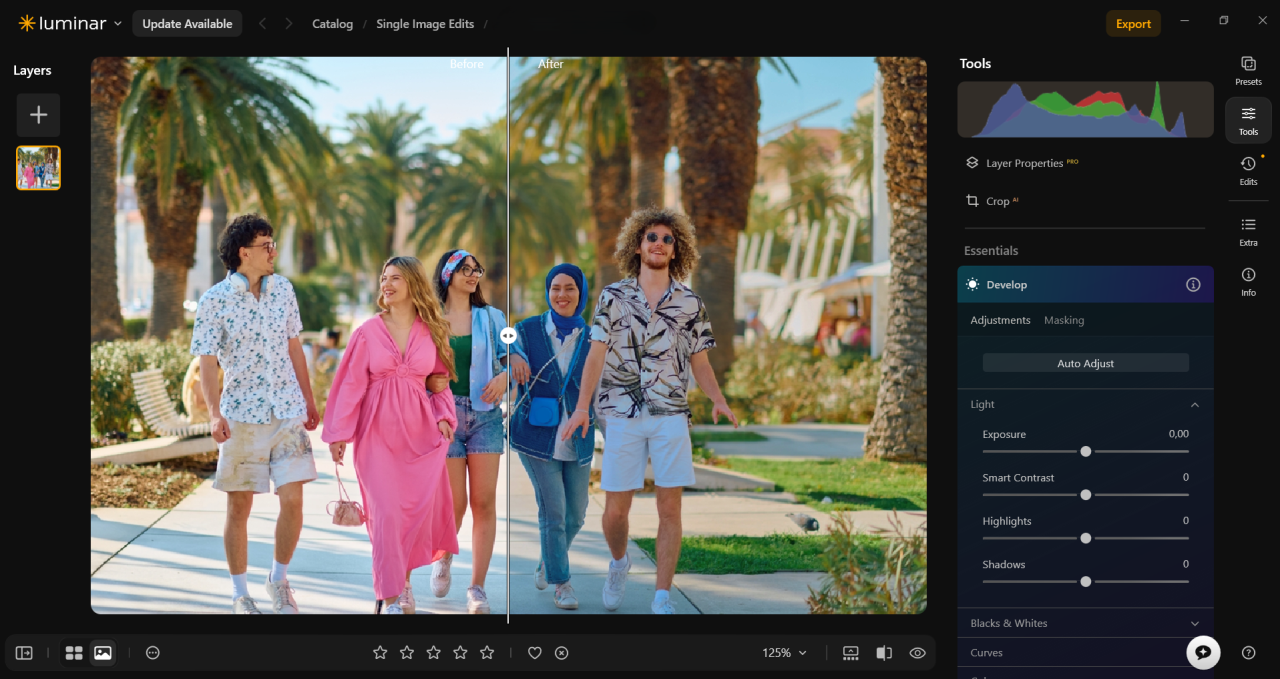The width and height of the screenshot is (1280, 679).
Task: Adjust the Highlights slider handle
Action: (x=1086, y=538)
